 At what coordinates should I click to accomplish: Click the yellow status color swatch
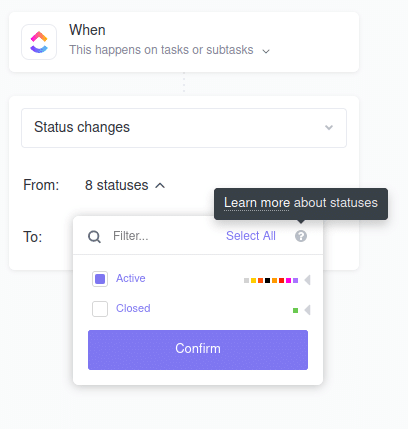pyautogui.click(x=253, y=280)
